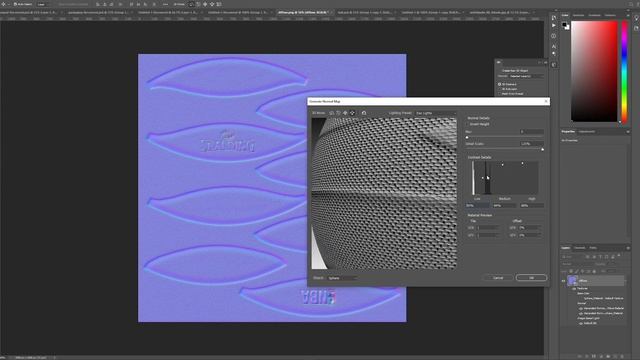The image size is (640, 360).
Task: Click the Blur slider track
Action: click(x=505, y=137)
